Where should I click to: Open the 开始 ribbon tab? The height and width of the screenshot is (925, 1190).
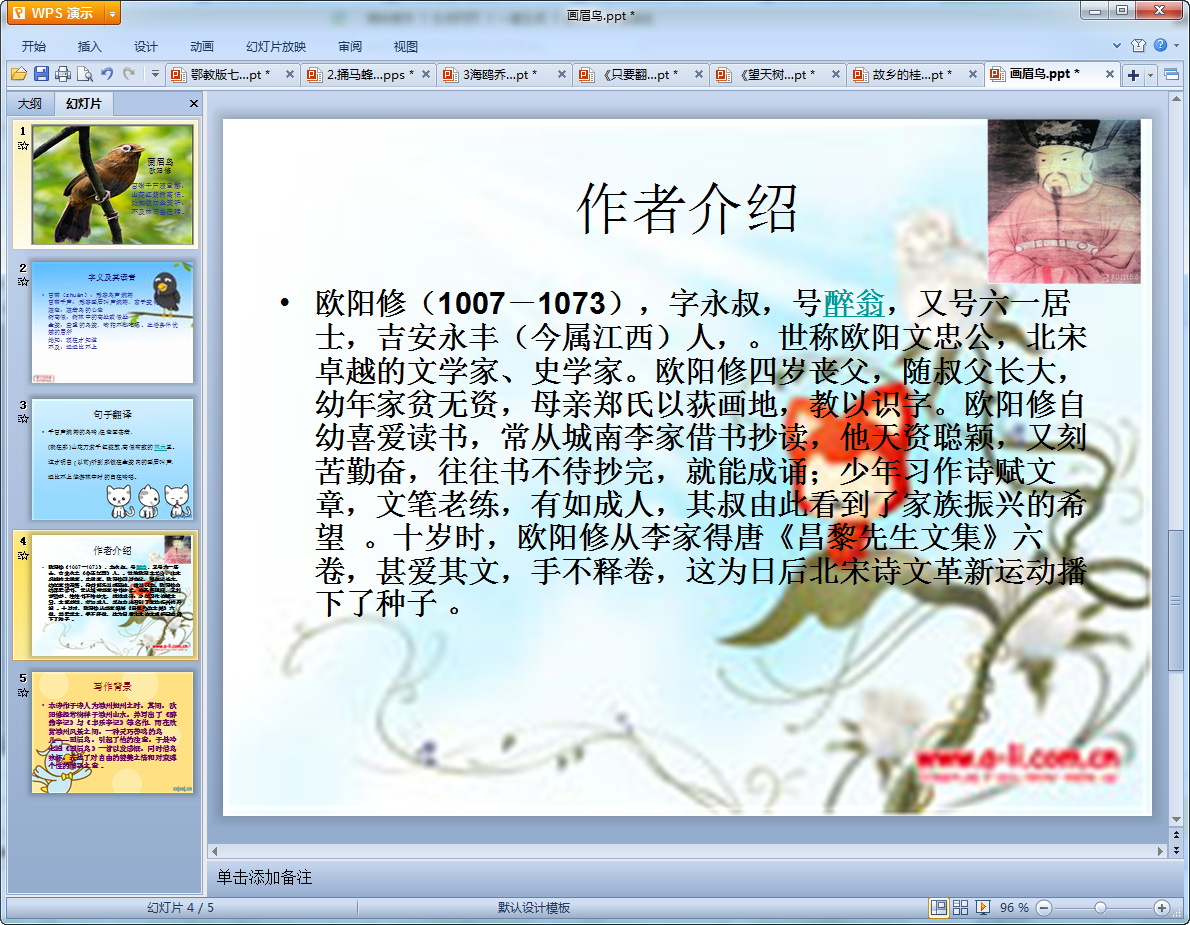point(33,46)
